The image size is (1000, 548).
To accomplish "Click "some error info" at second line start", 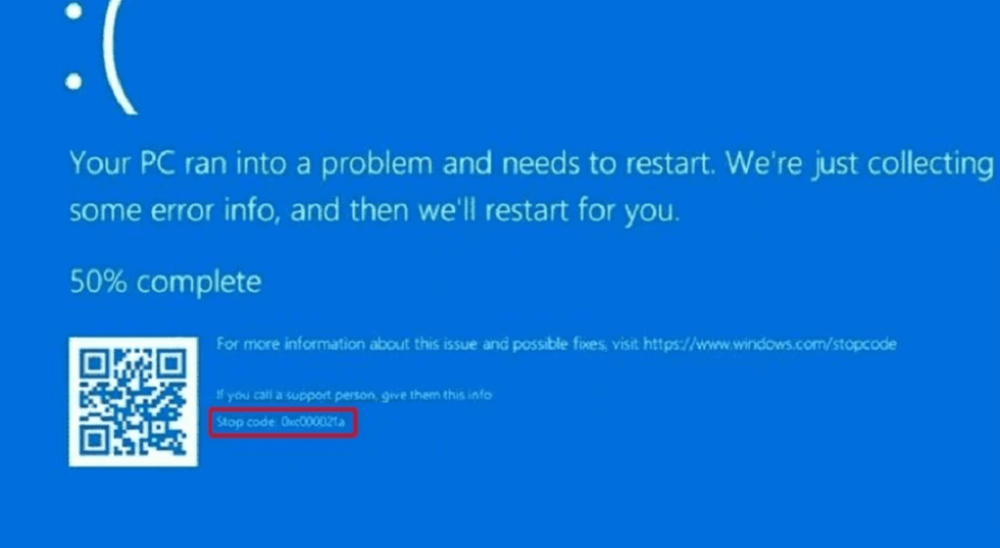I will pos(174,210).
